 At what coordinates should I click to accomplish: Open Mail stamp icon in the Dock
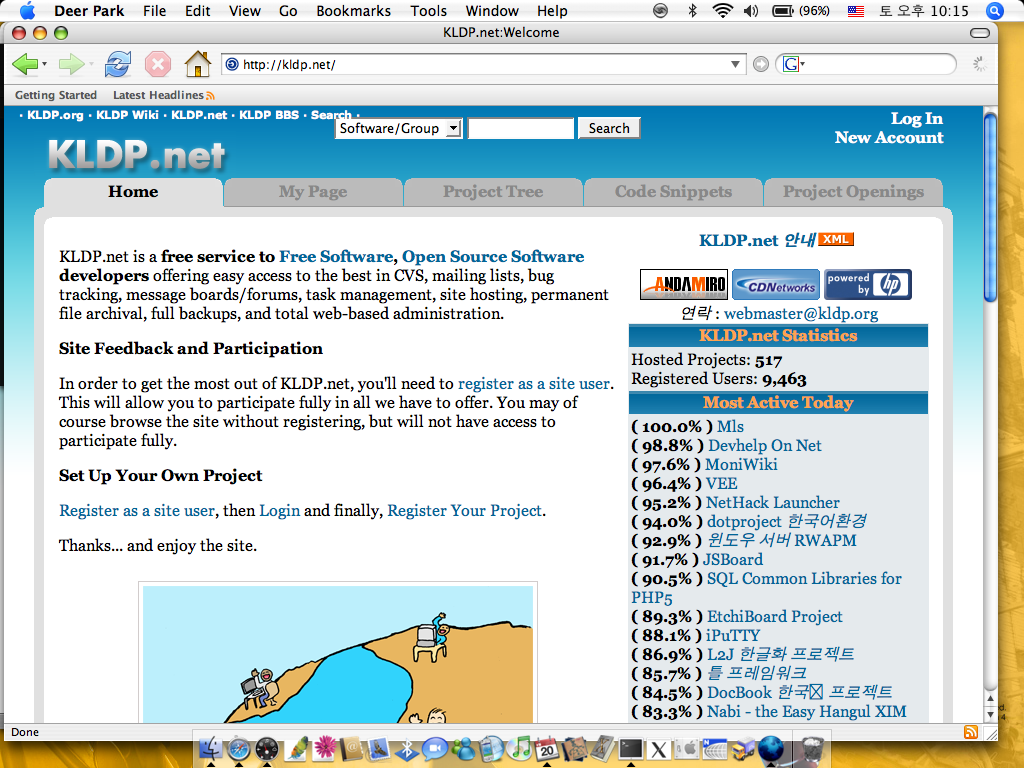coord(379,749)
